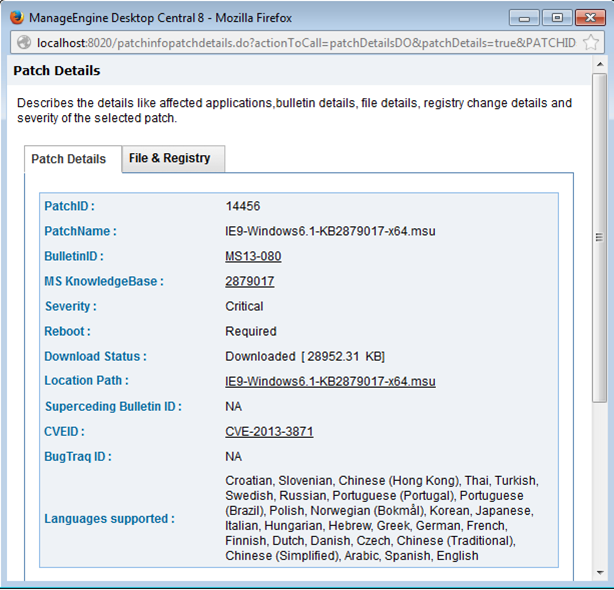Click the CVEID label

[x=64, y=431]
